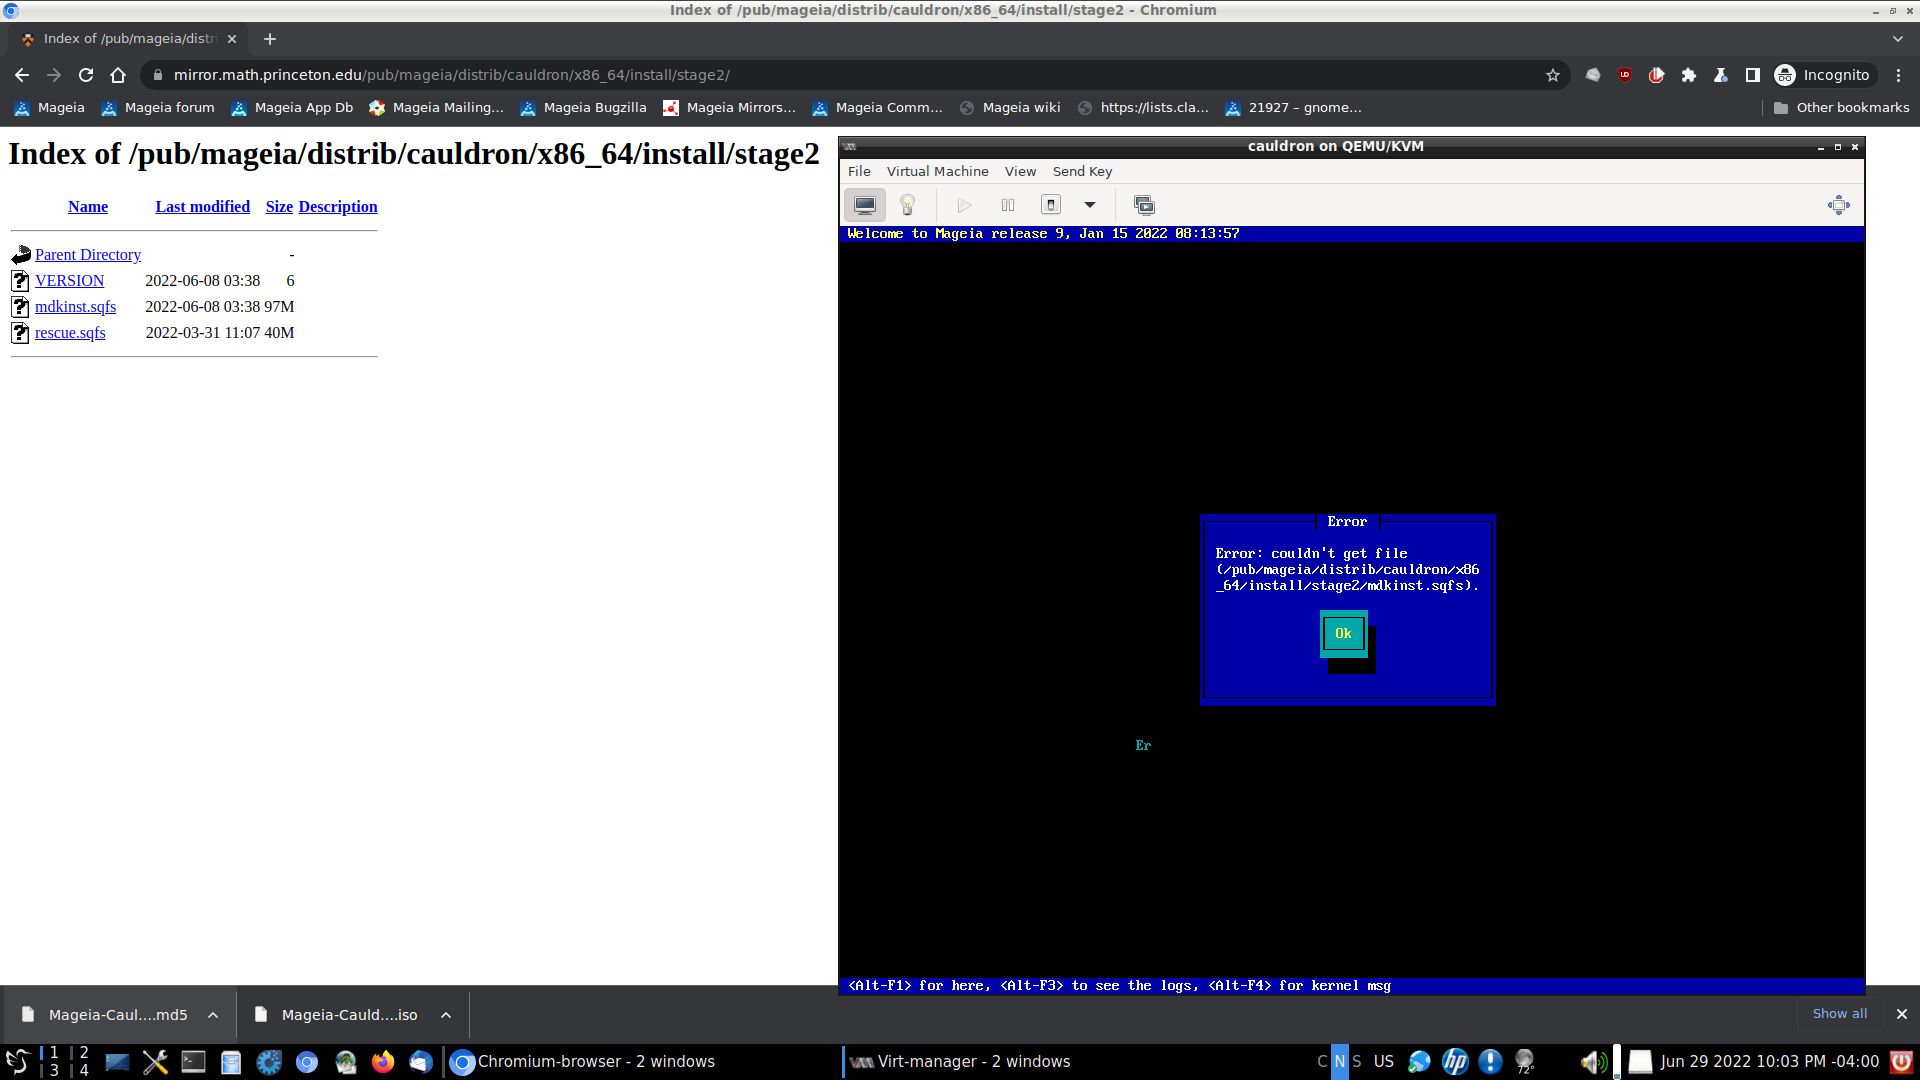Image resolution: width=1920 pixels, height=1080 pixels.
Task: Open the extensions puzzle-piece menu
Action: click(1689, 75)
